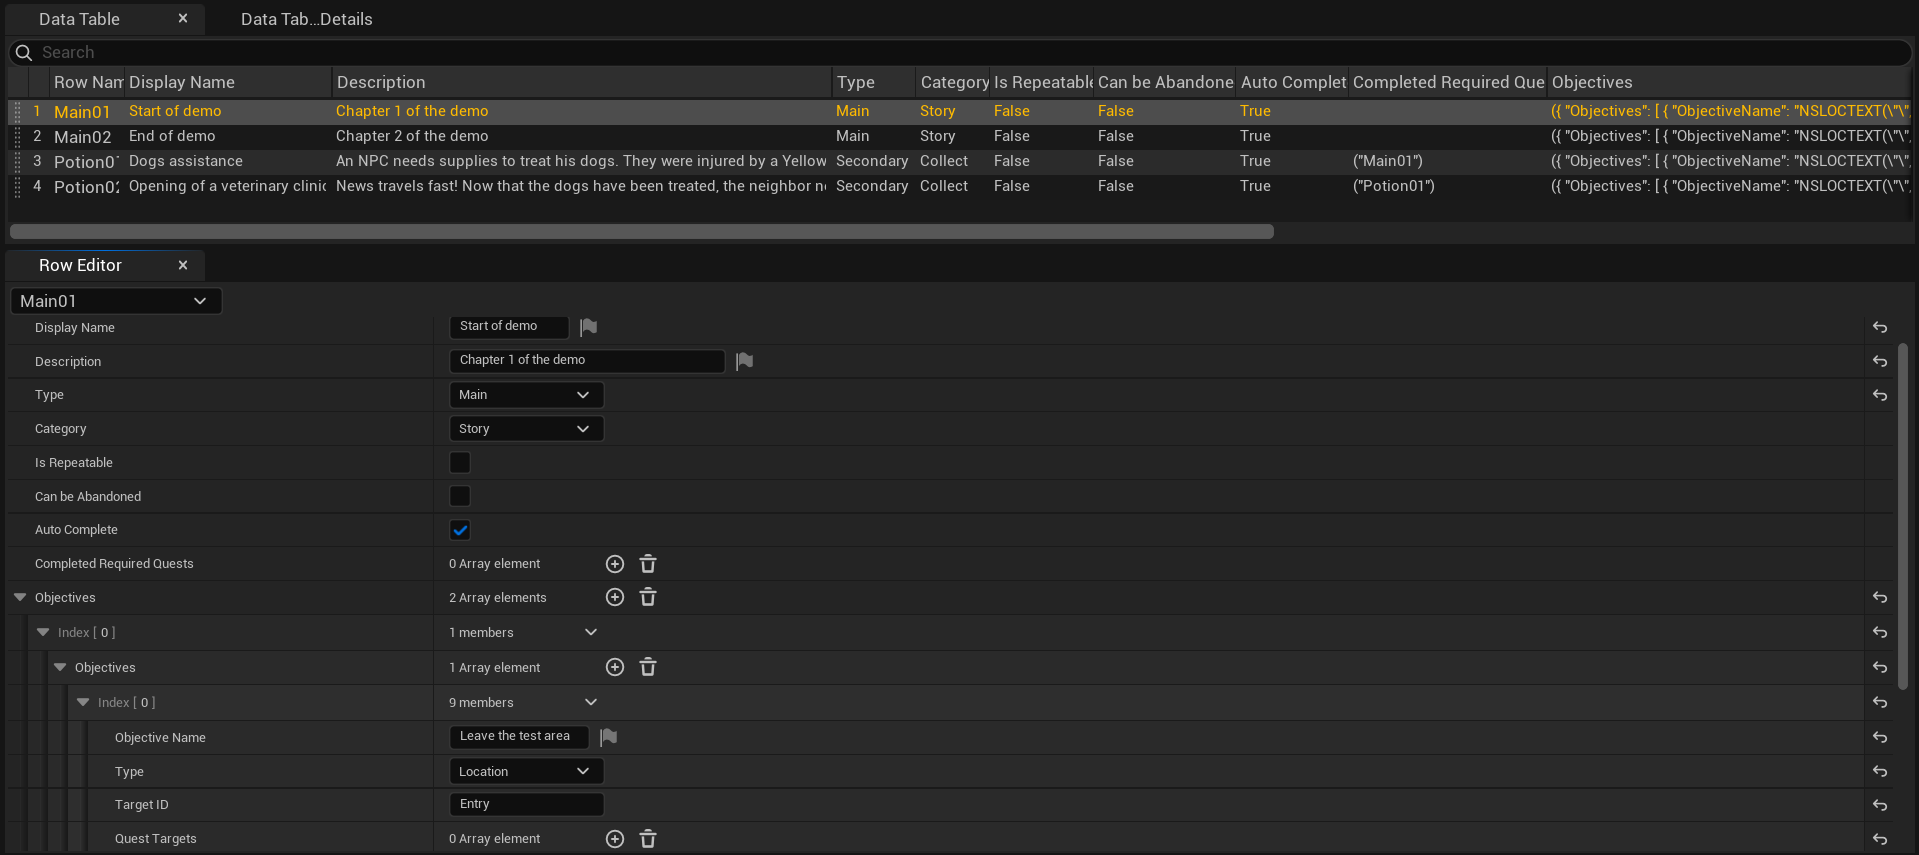Click the Target ID field containing Entry
This screenshot has width=1919, height=855.
(x=526, y=804)
